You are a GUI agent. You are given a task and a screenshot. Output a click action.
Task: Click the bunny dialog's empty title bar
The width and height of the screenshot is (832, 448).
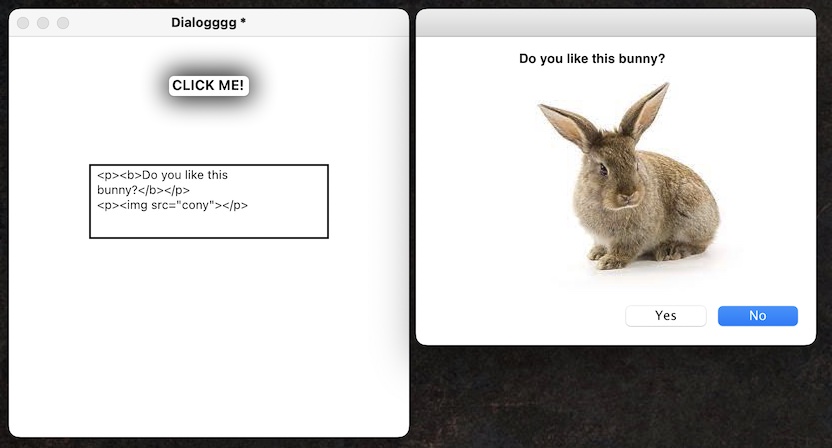(616, 23)
